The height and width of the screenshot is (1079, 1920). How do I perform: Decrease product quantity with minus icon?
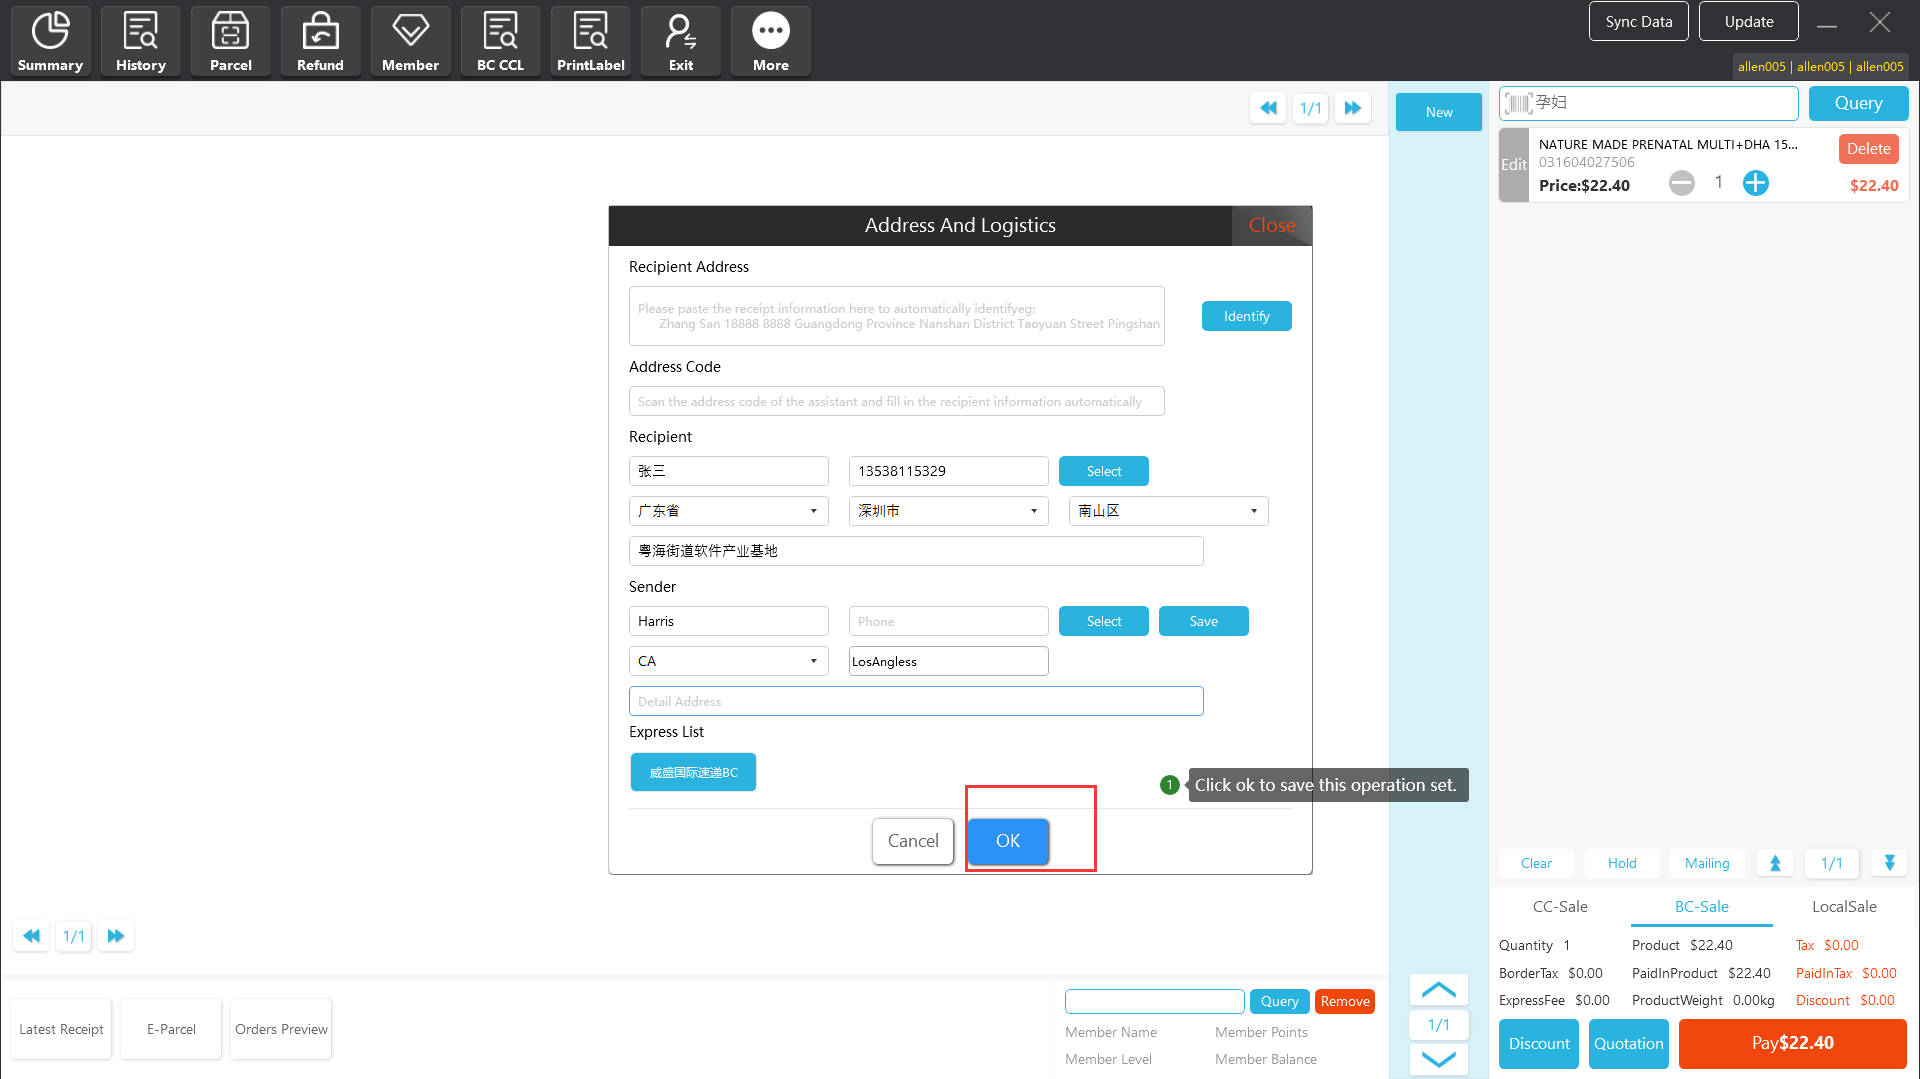pos(1681,183)
